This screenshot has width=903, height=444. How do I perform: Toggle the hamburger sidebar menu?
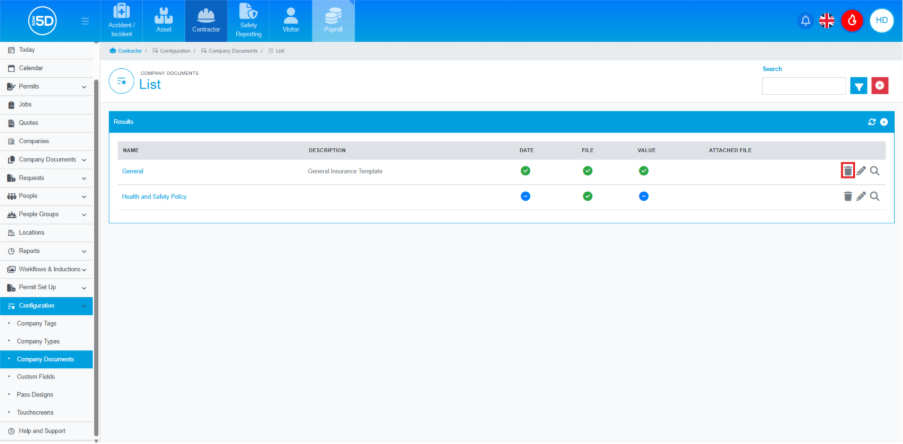[x=84, y=21]
